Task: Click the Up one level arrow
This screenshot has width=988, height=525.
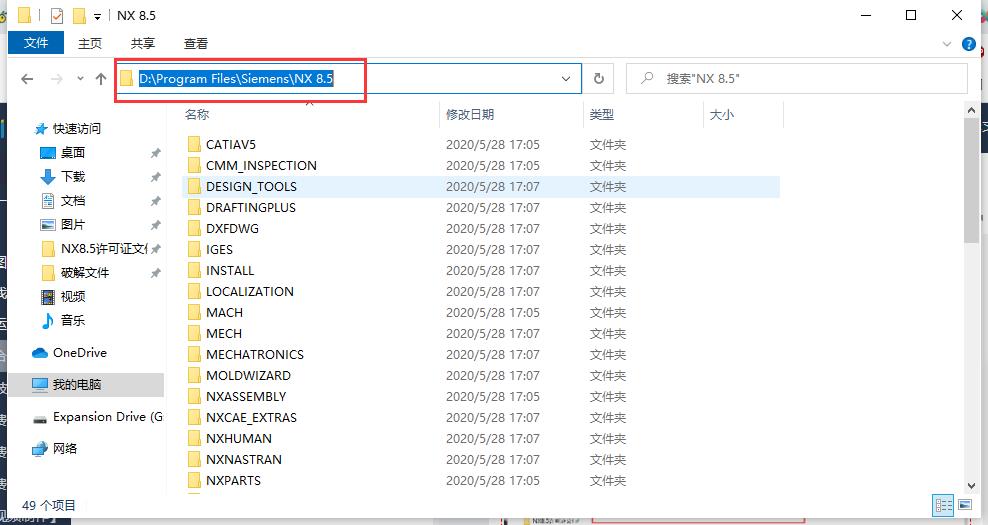Action: click(101, 79)
